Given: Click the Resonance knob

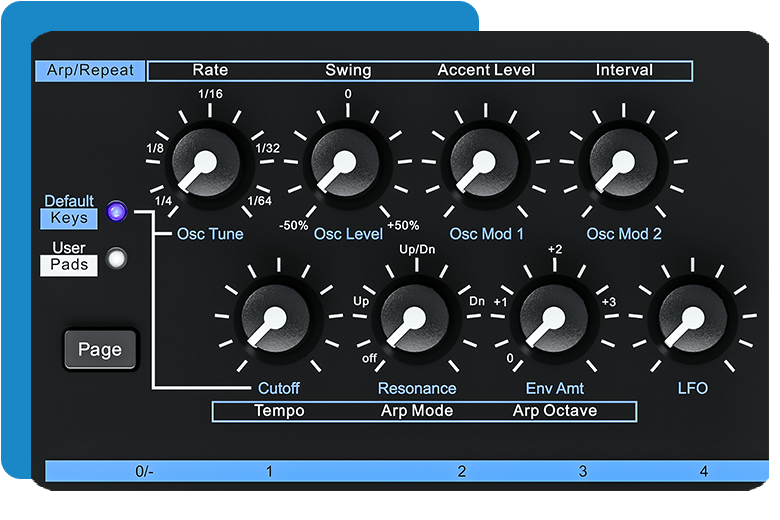Looking at the screenshot, I should (x=417, y=320).
